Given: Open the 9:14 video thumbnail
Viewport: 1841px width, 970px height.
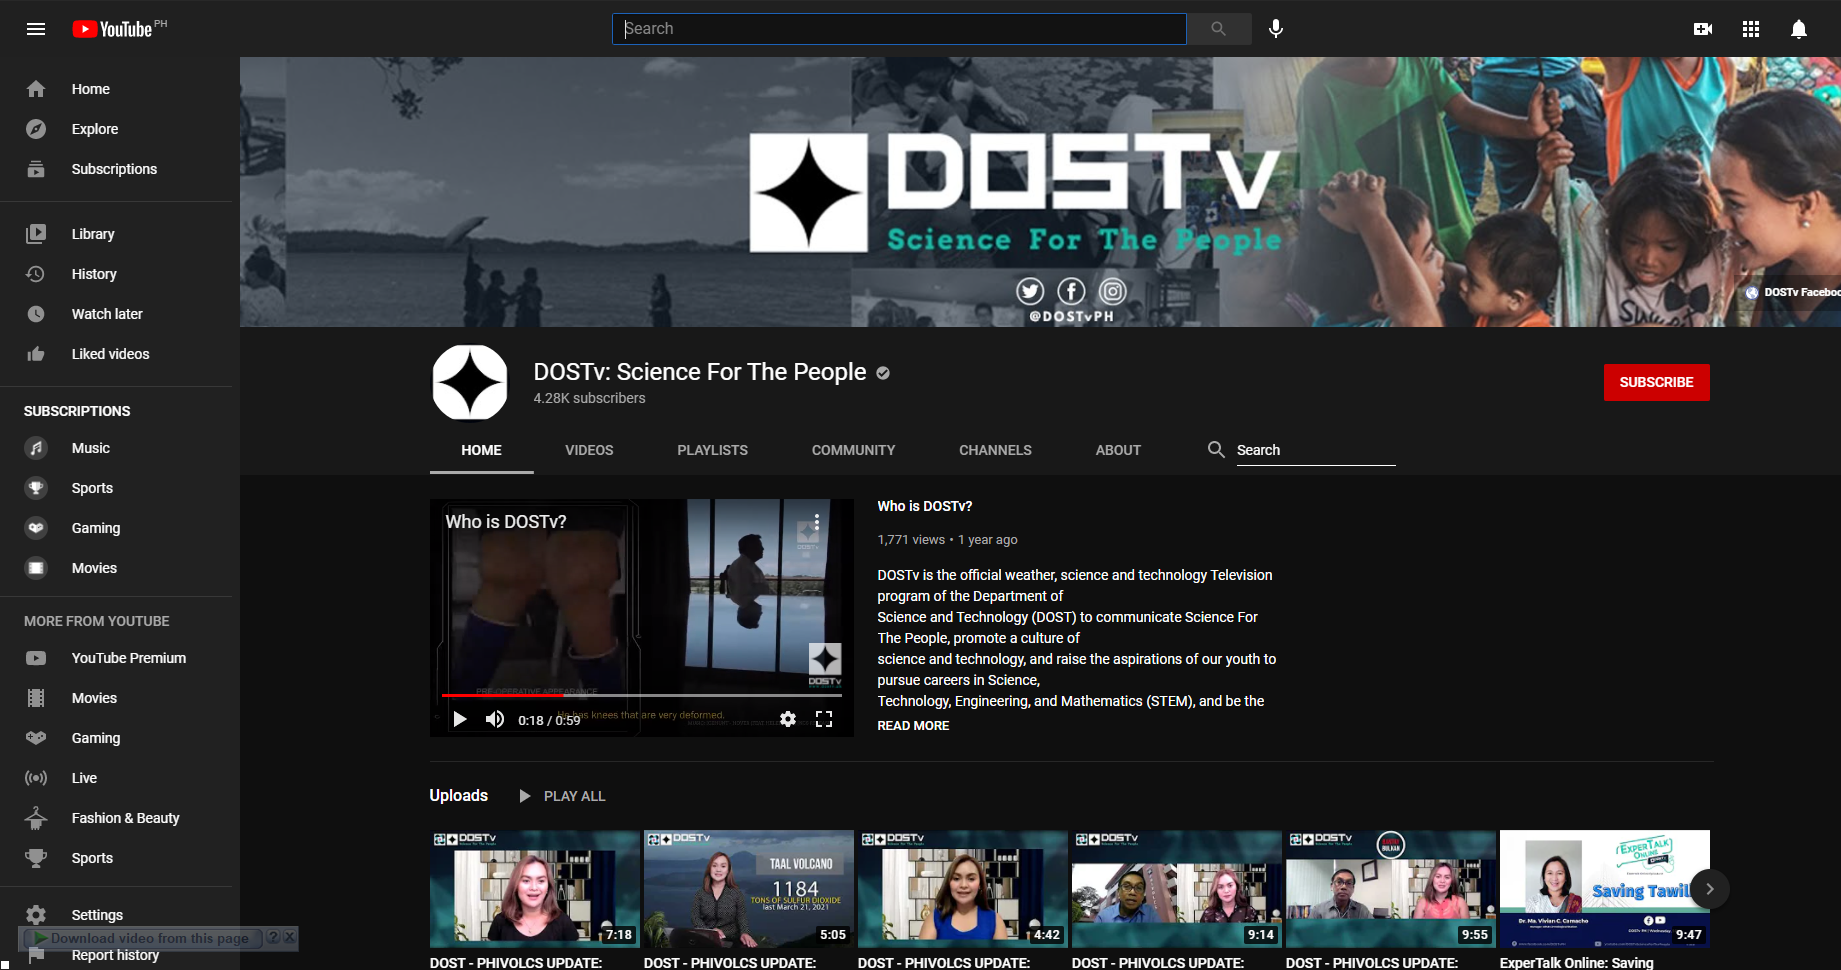Looking at the screenshot, I should tap(1176, 889).
